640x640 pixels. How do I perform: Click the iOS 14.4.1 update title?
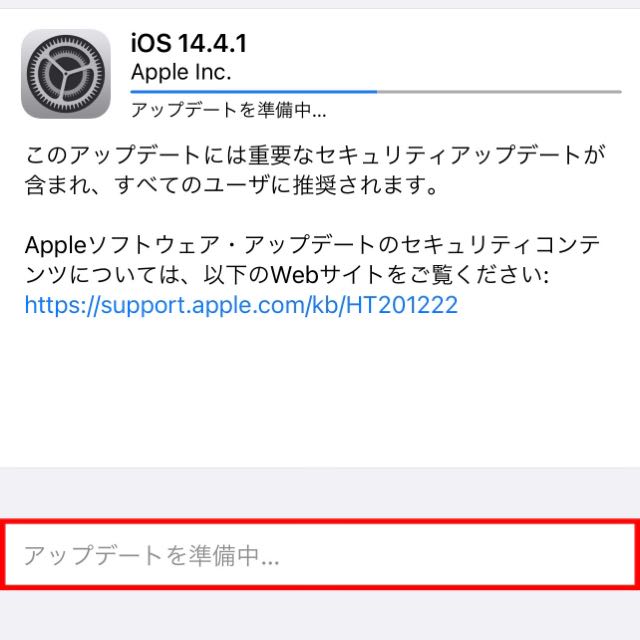point(189,43)
